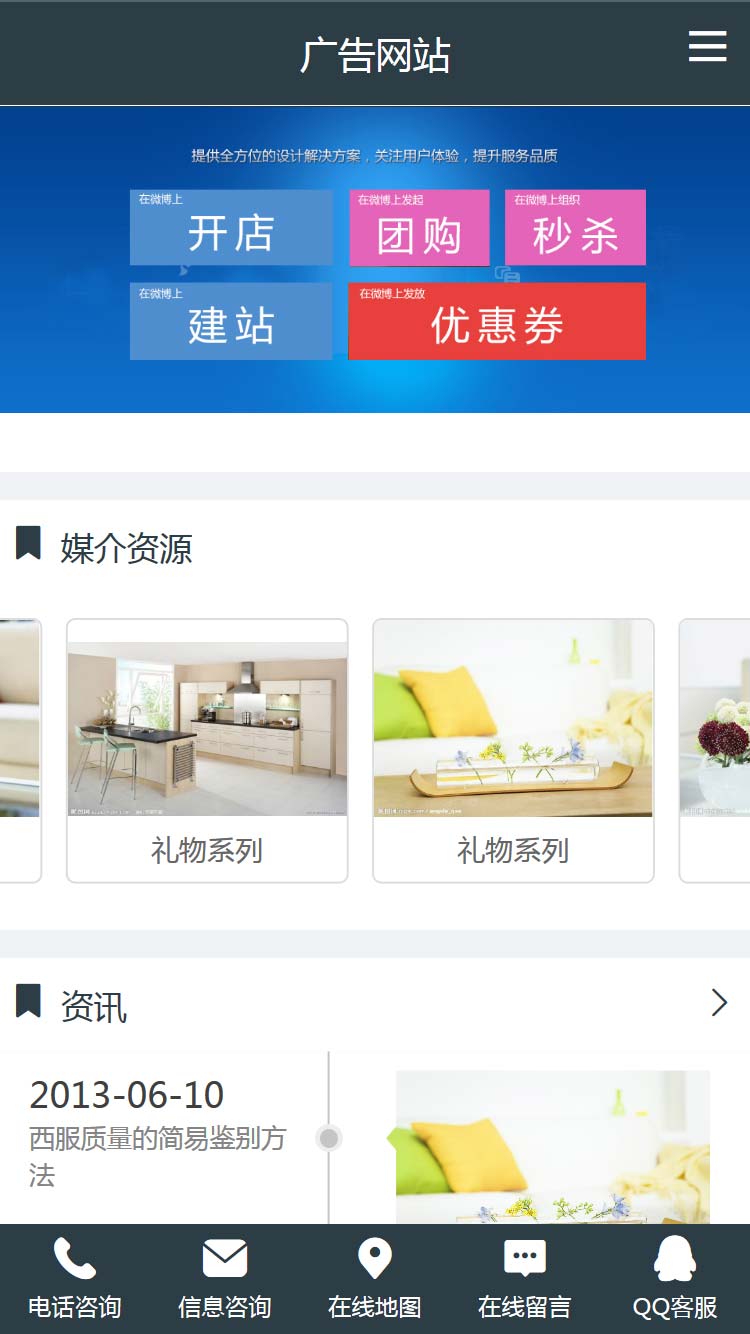Select the pink 秒杀 tile
The image size is (750, 1334).
click(575, 227)
